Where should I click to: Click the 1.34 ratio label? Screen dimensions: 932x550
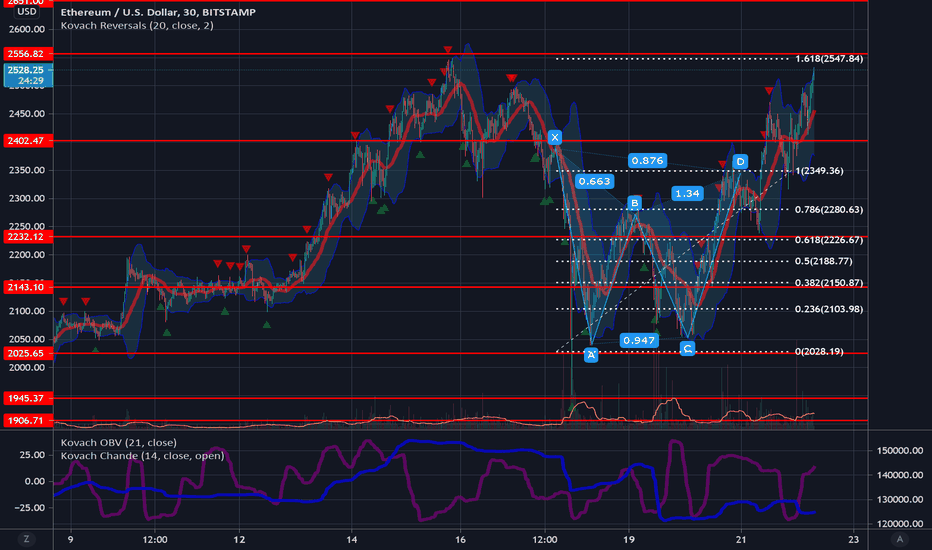pos(687,193)
